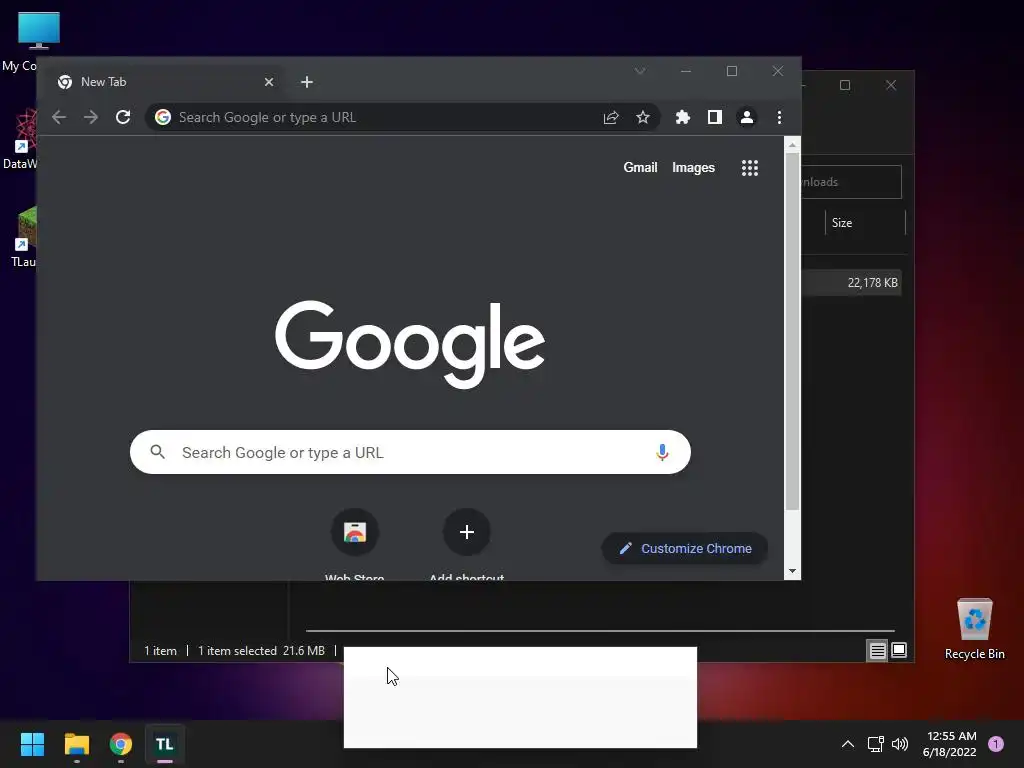This screenshot has height=768, width=1024.
Task: Open the Chrome profile avatar
Action: pos(746,117)
